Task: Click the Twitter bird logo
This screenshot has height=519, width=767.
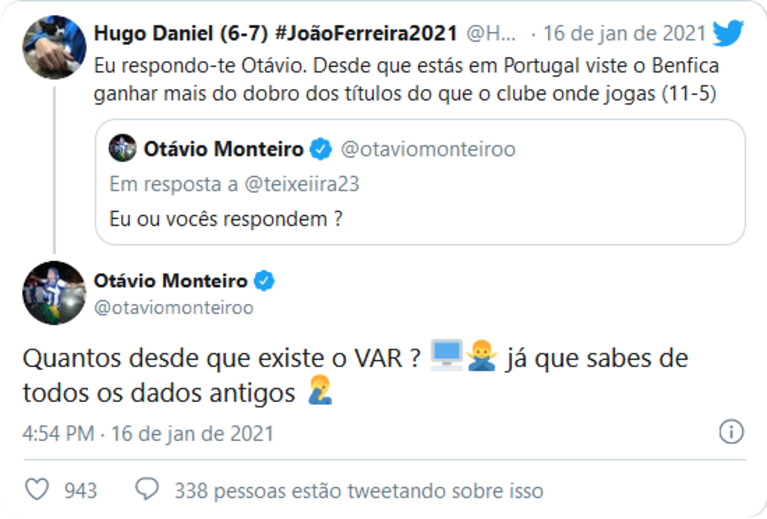Action: coord(728,33)
